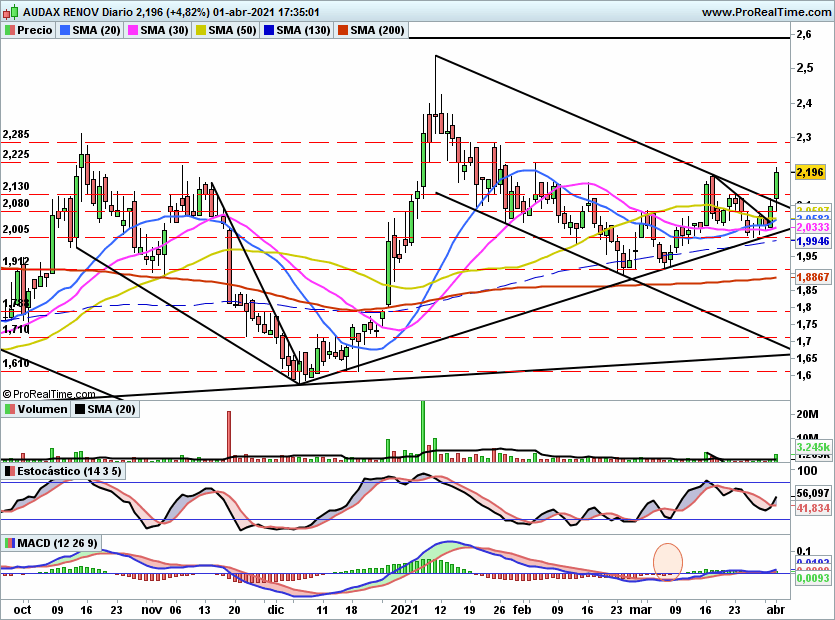The image size is (835, 620).
Task: Click the 2,5 price axis label
Action: point(805,68)
